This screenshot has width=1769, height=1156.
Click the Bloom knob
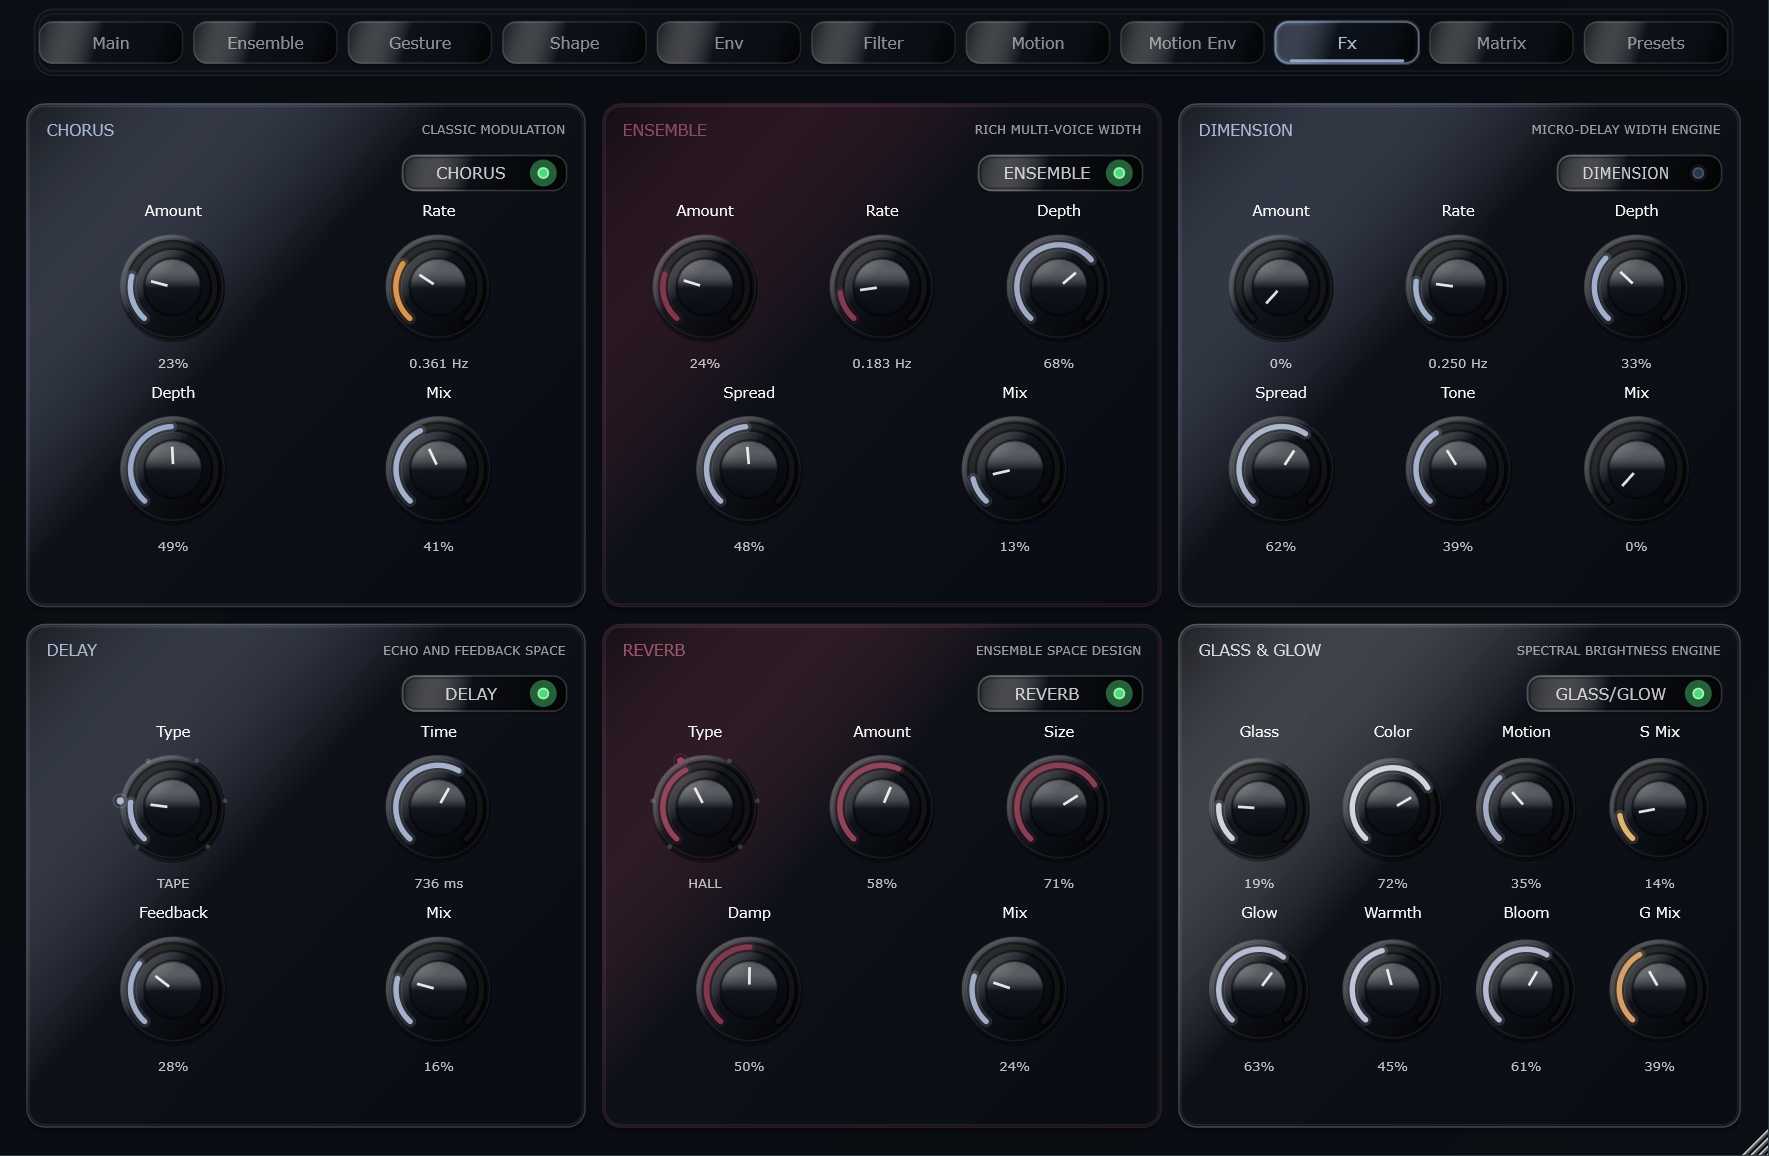click(x=1526, y=990)
